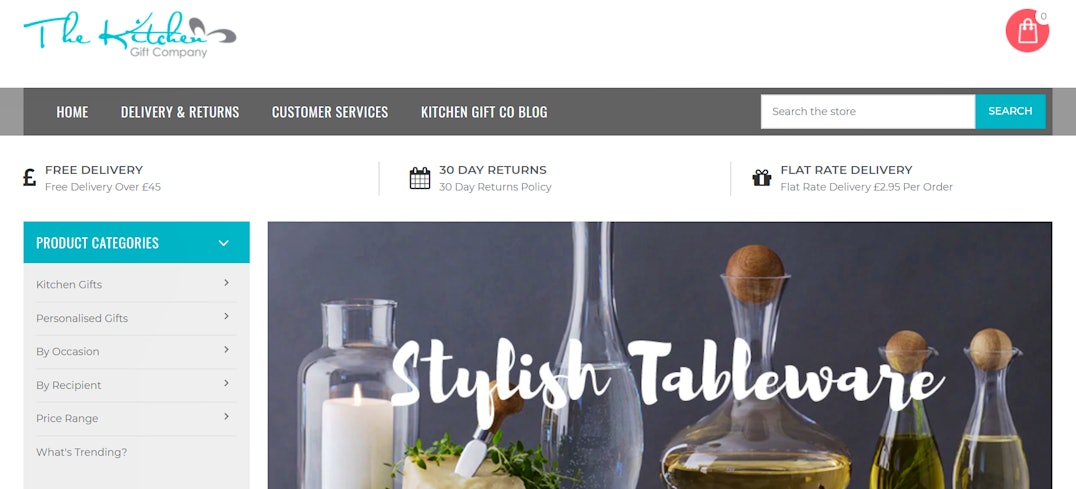This screenshot has width=1076, height=489.
Task: Expand the By Recipient category arrow
Action: [x=226, y=383]
